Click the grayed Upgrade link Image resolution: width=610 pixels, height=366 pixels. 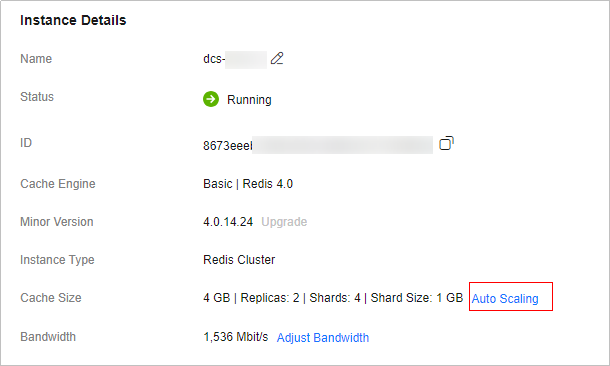coord(284,222)
